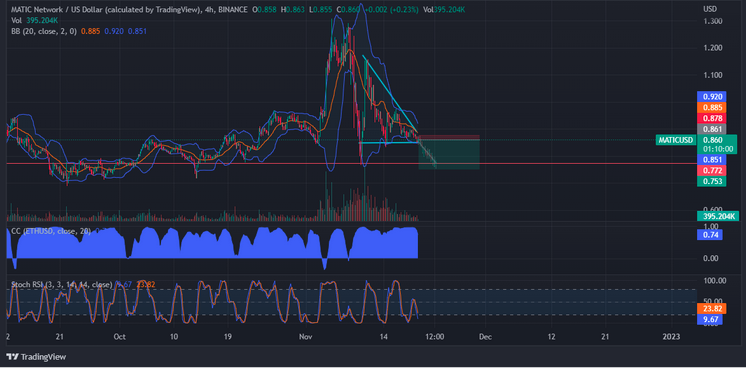The height and width of the screenshot is (369, 746).
Task: Click the 2023 label on time axis
Action: [671, 337]
